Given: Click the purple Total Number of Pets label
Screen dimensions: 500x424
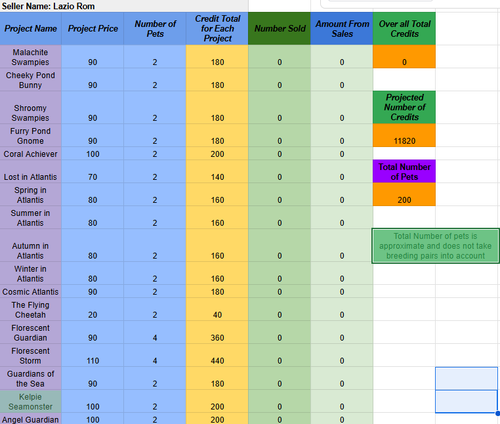Looking at the screenshot, I should coord(404,171).
